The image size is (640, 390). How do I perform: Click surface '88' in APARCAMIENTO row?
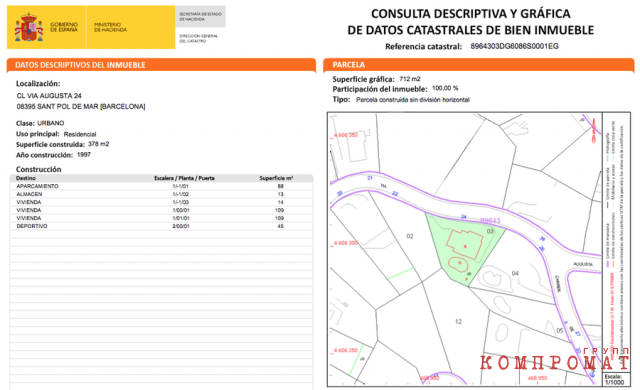tap(280, 186)
